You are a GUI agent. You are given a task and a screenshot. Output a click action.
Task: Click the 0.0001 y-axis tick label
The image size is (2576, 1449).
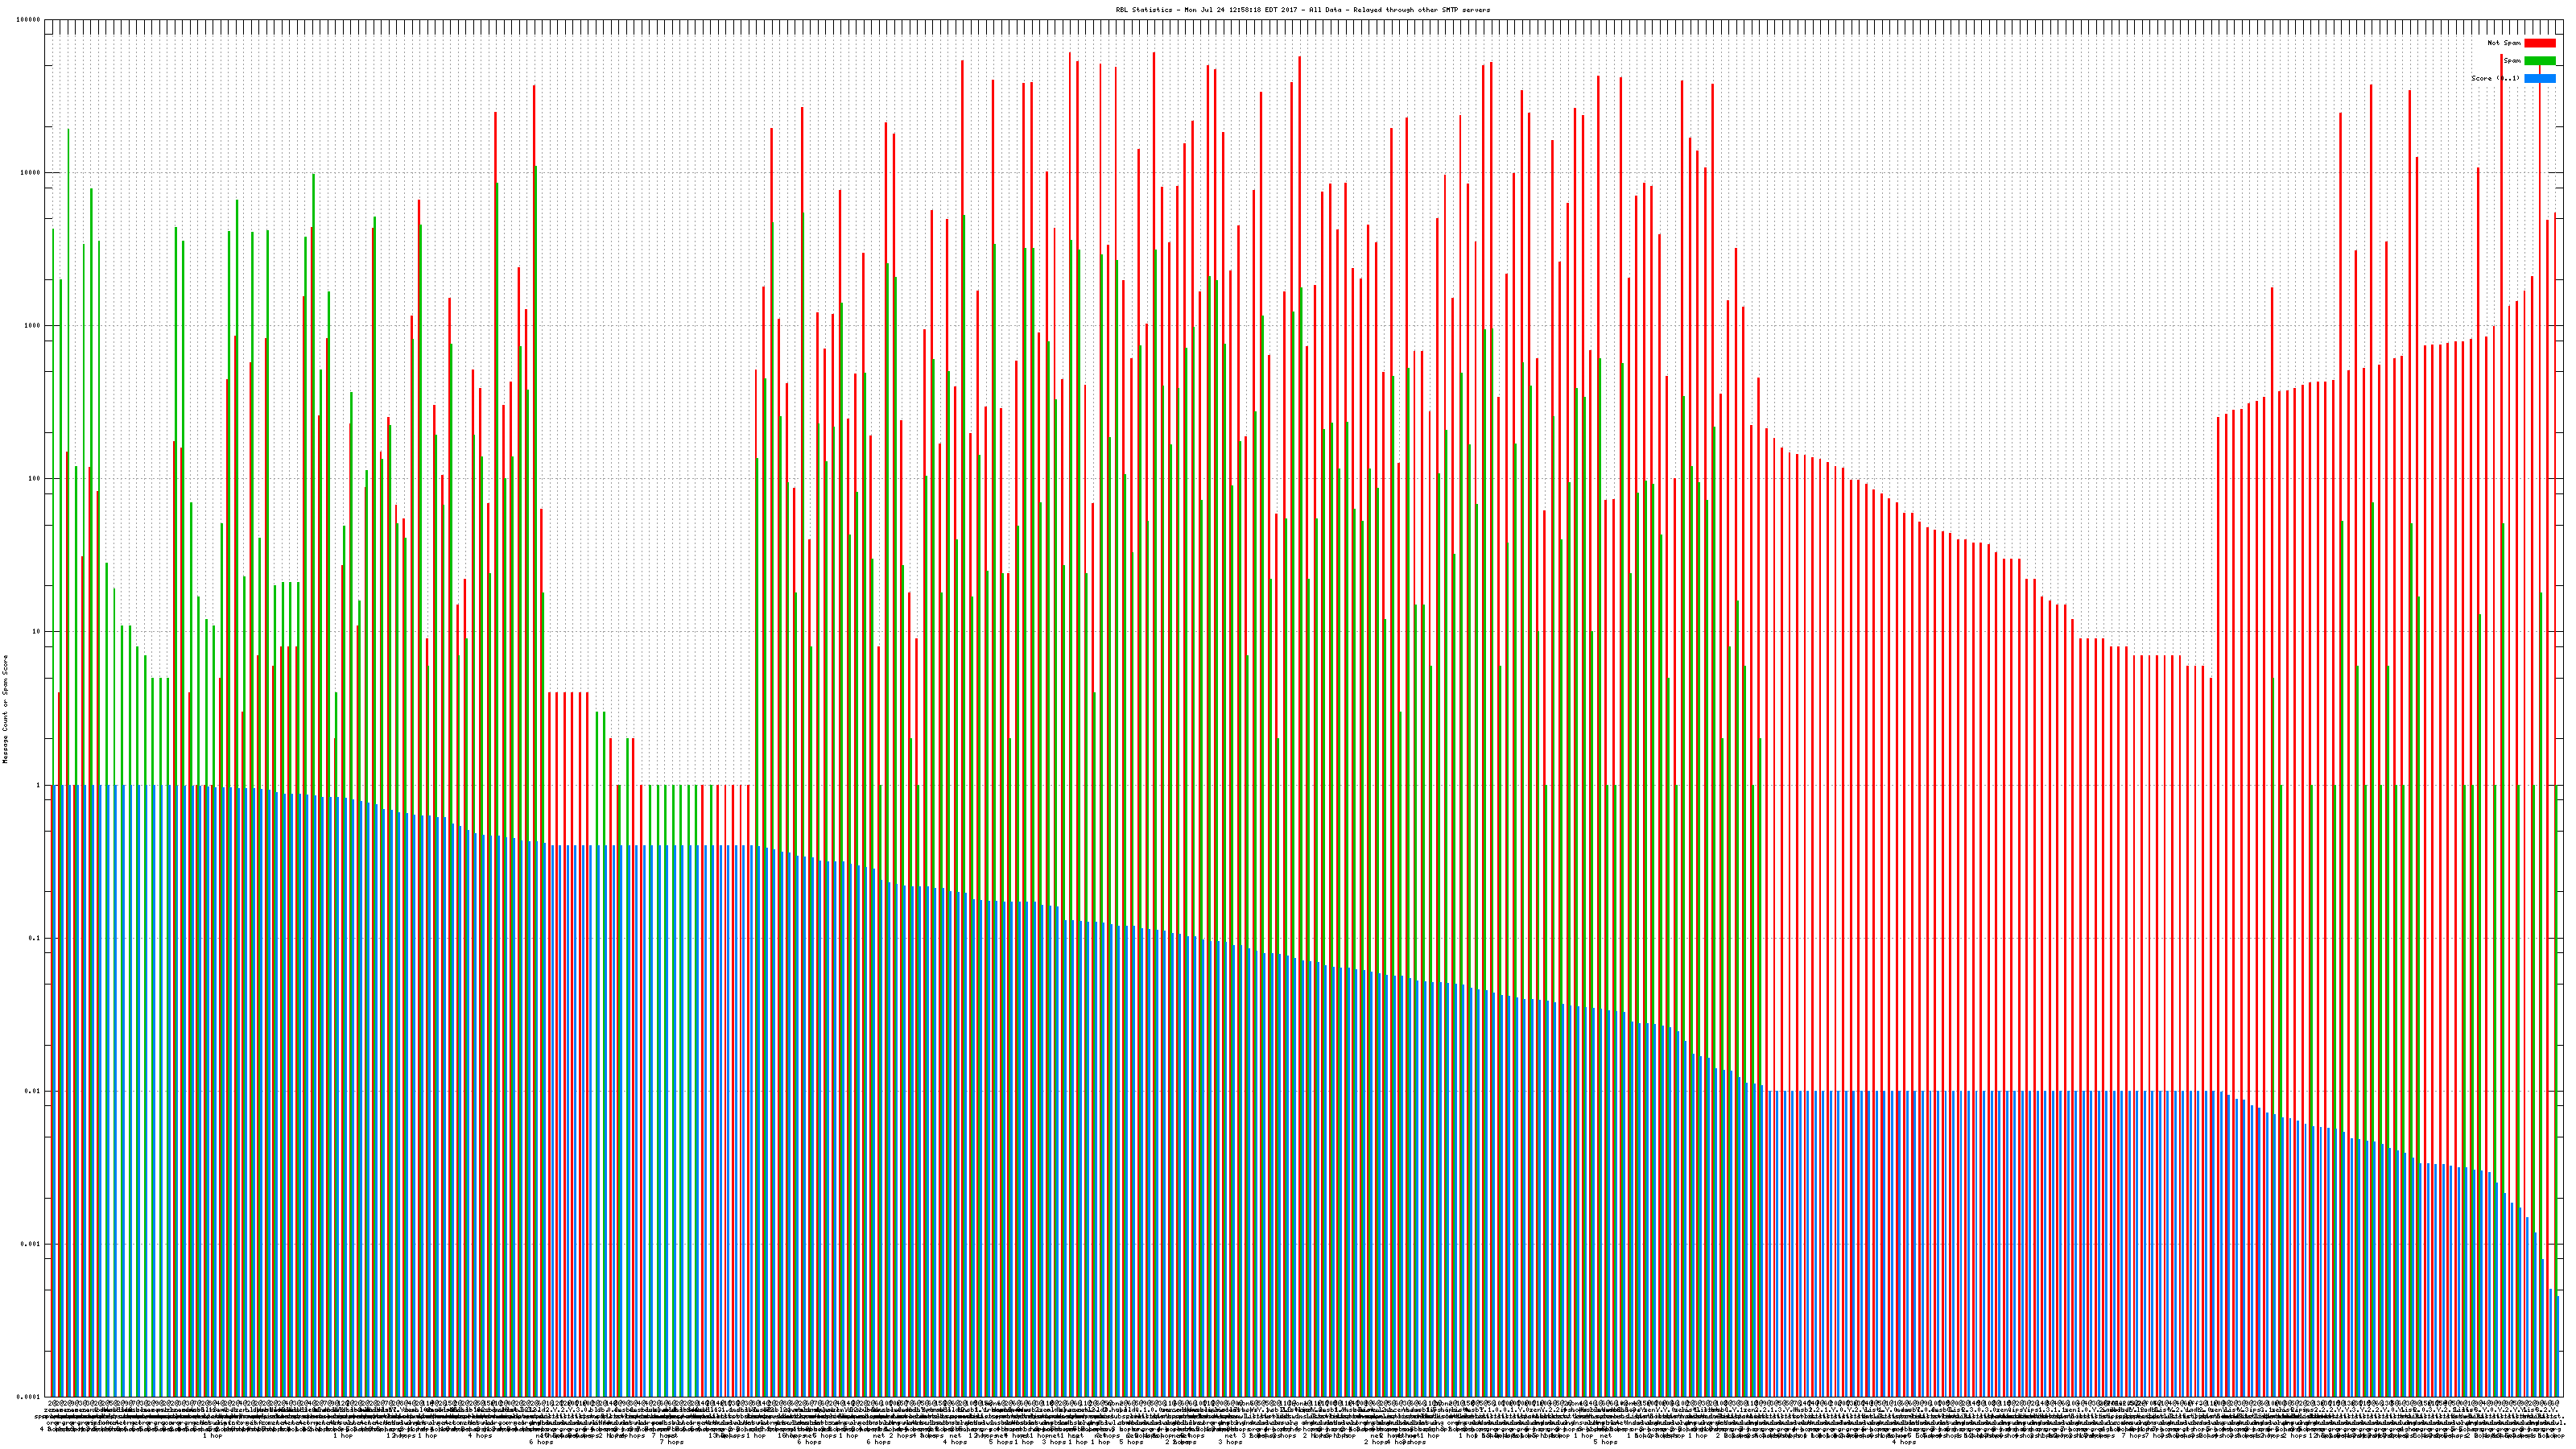[x=29, y=1397]
